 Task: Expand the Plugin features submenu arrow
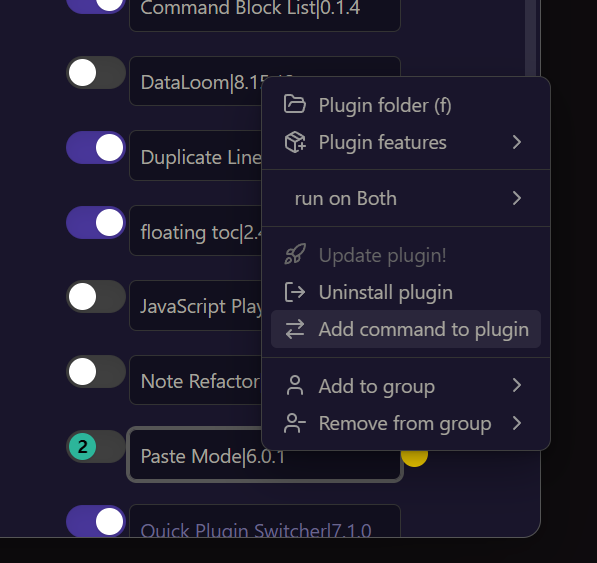(x=517, y=142)
